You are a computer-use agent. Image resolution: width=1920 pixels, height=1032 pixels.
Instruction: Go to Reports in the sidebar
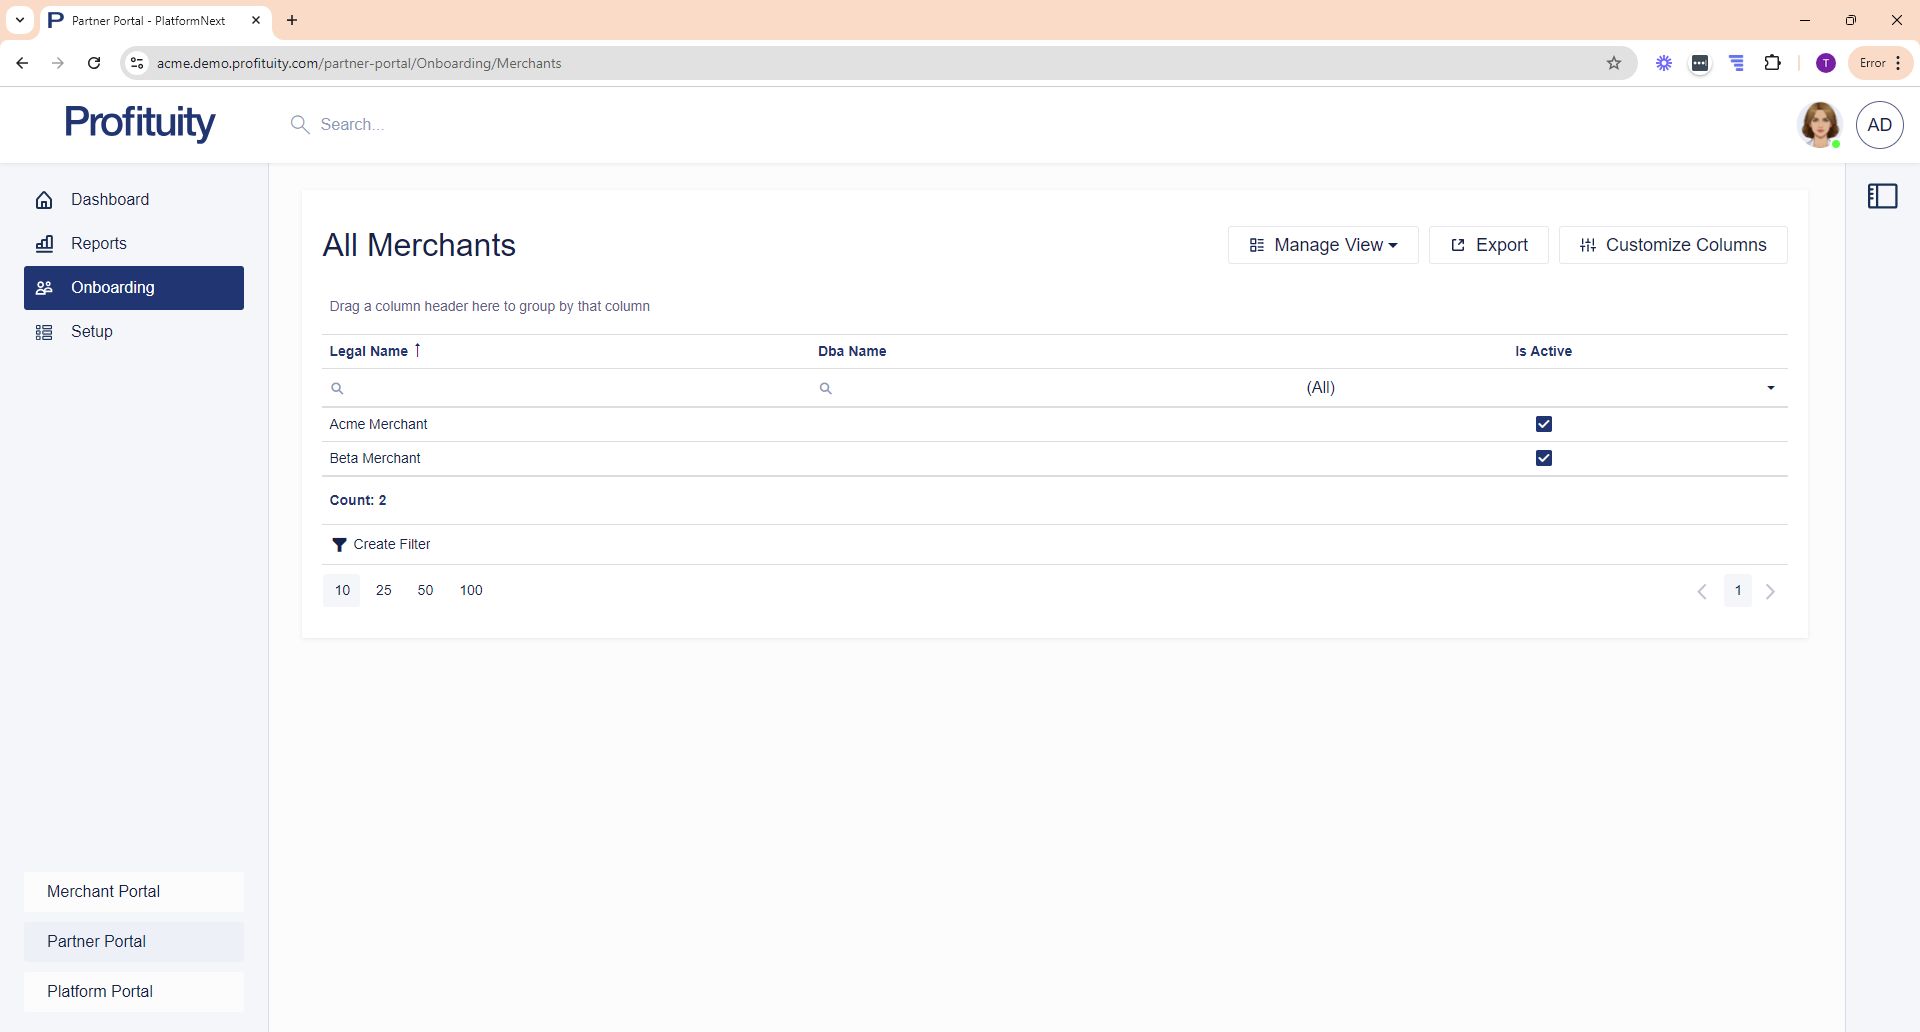click(x=99, y=244)
